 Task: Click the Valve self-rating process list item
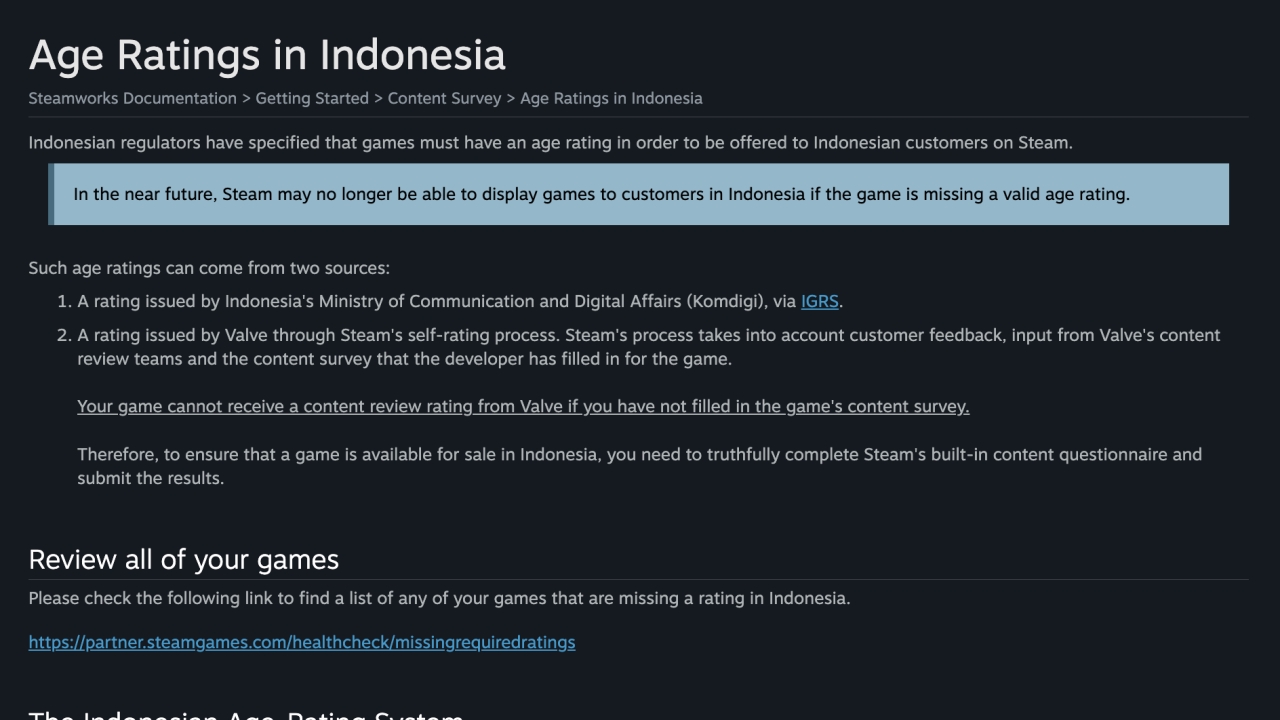click(x=649, y=347)
